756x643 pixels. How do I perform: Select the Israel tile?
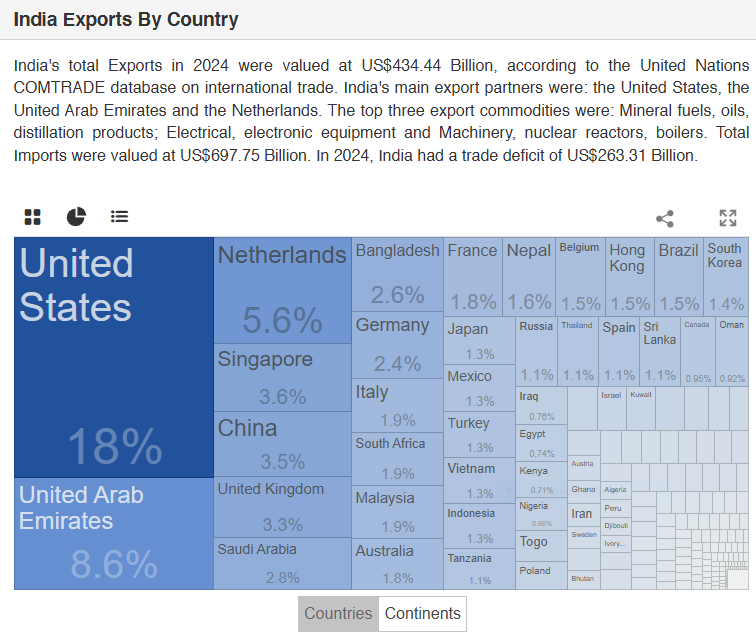pyautogui.click(x=612, y=409)
